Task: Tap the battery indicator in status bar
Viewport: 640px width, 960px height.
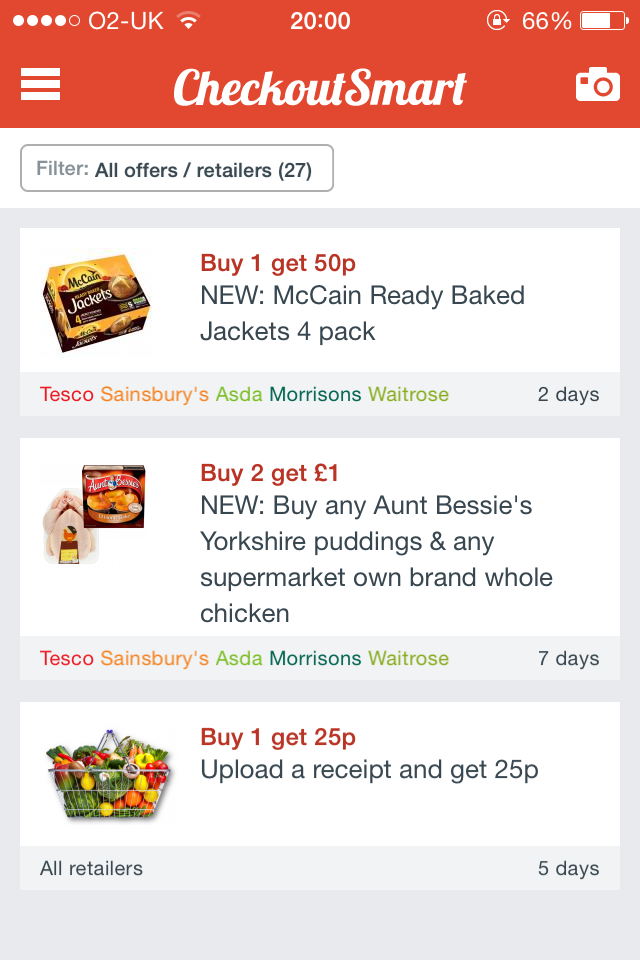Action: click(x=602, y=20)
